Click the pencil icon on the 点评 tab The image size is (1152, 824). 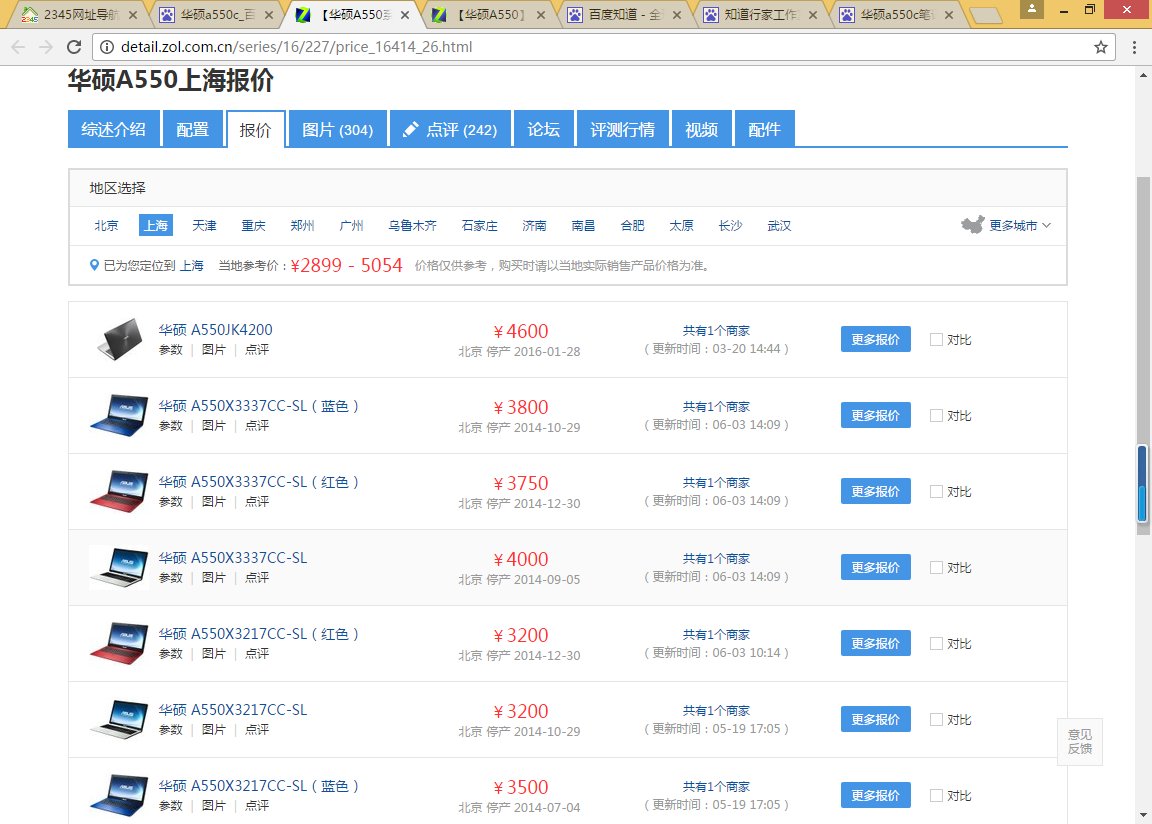pyautogui.click(x=410, y=130)
